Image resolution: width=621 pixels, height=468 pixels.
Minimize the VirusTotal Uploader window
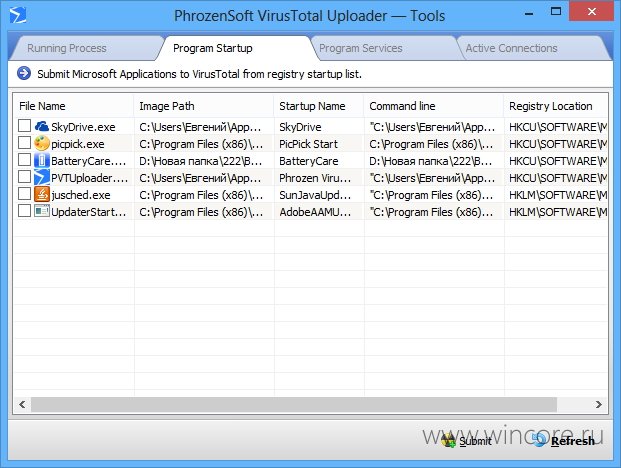tap(529, 13)
